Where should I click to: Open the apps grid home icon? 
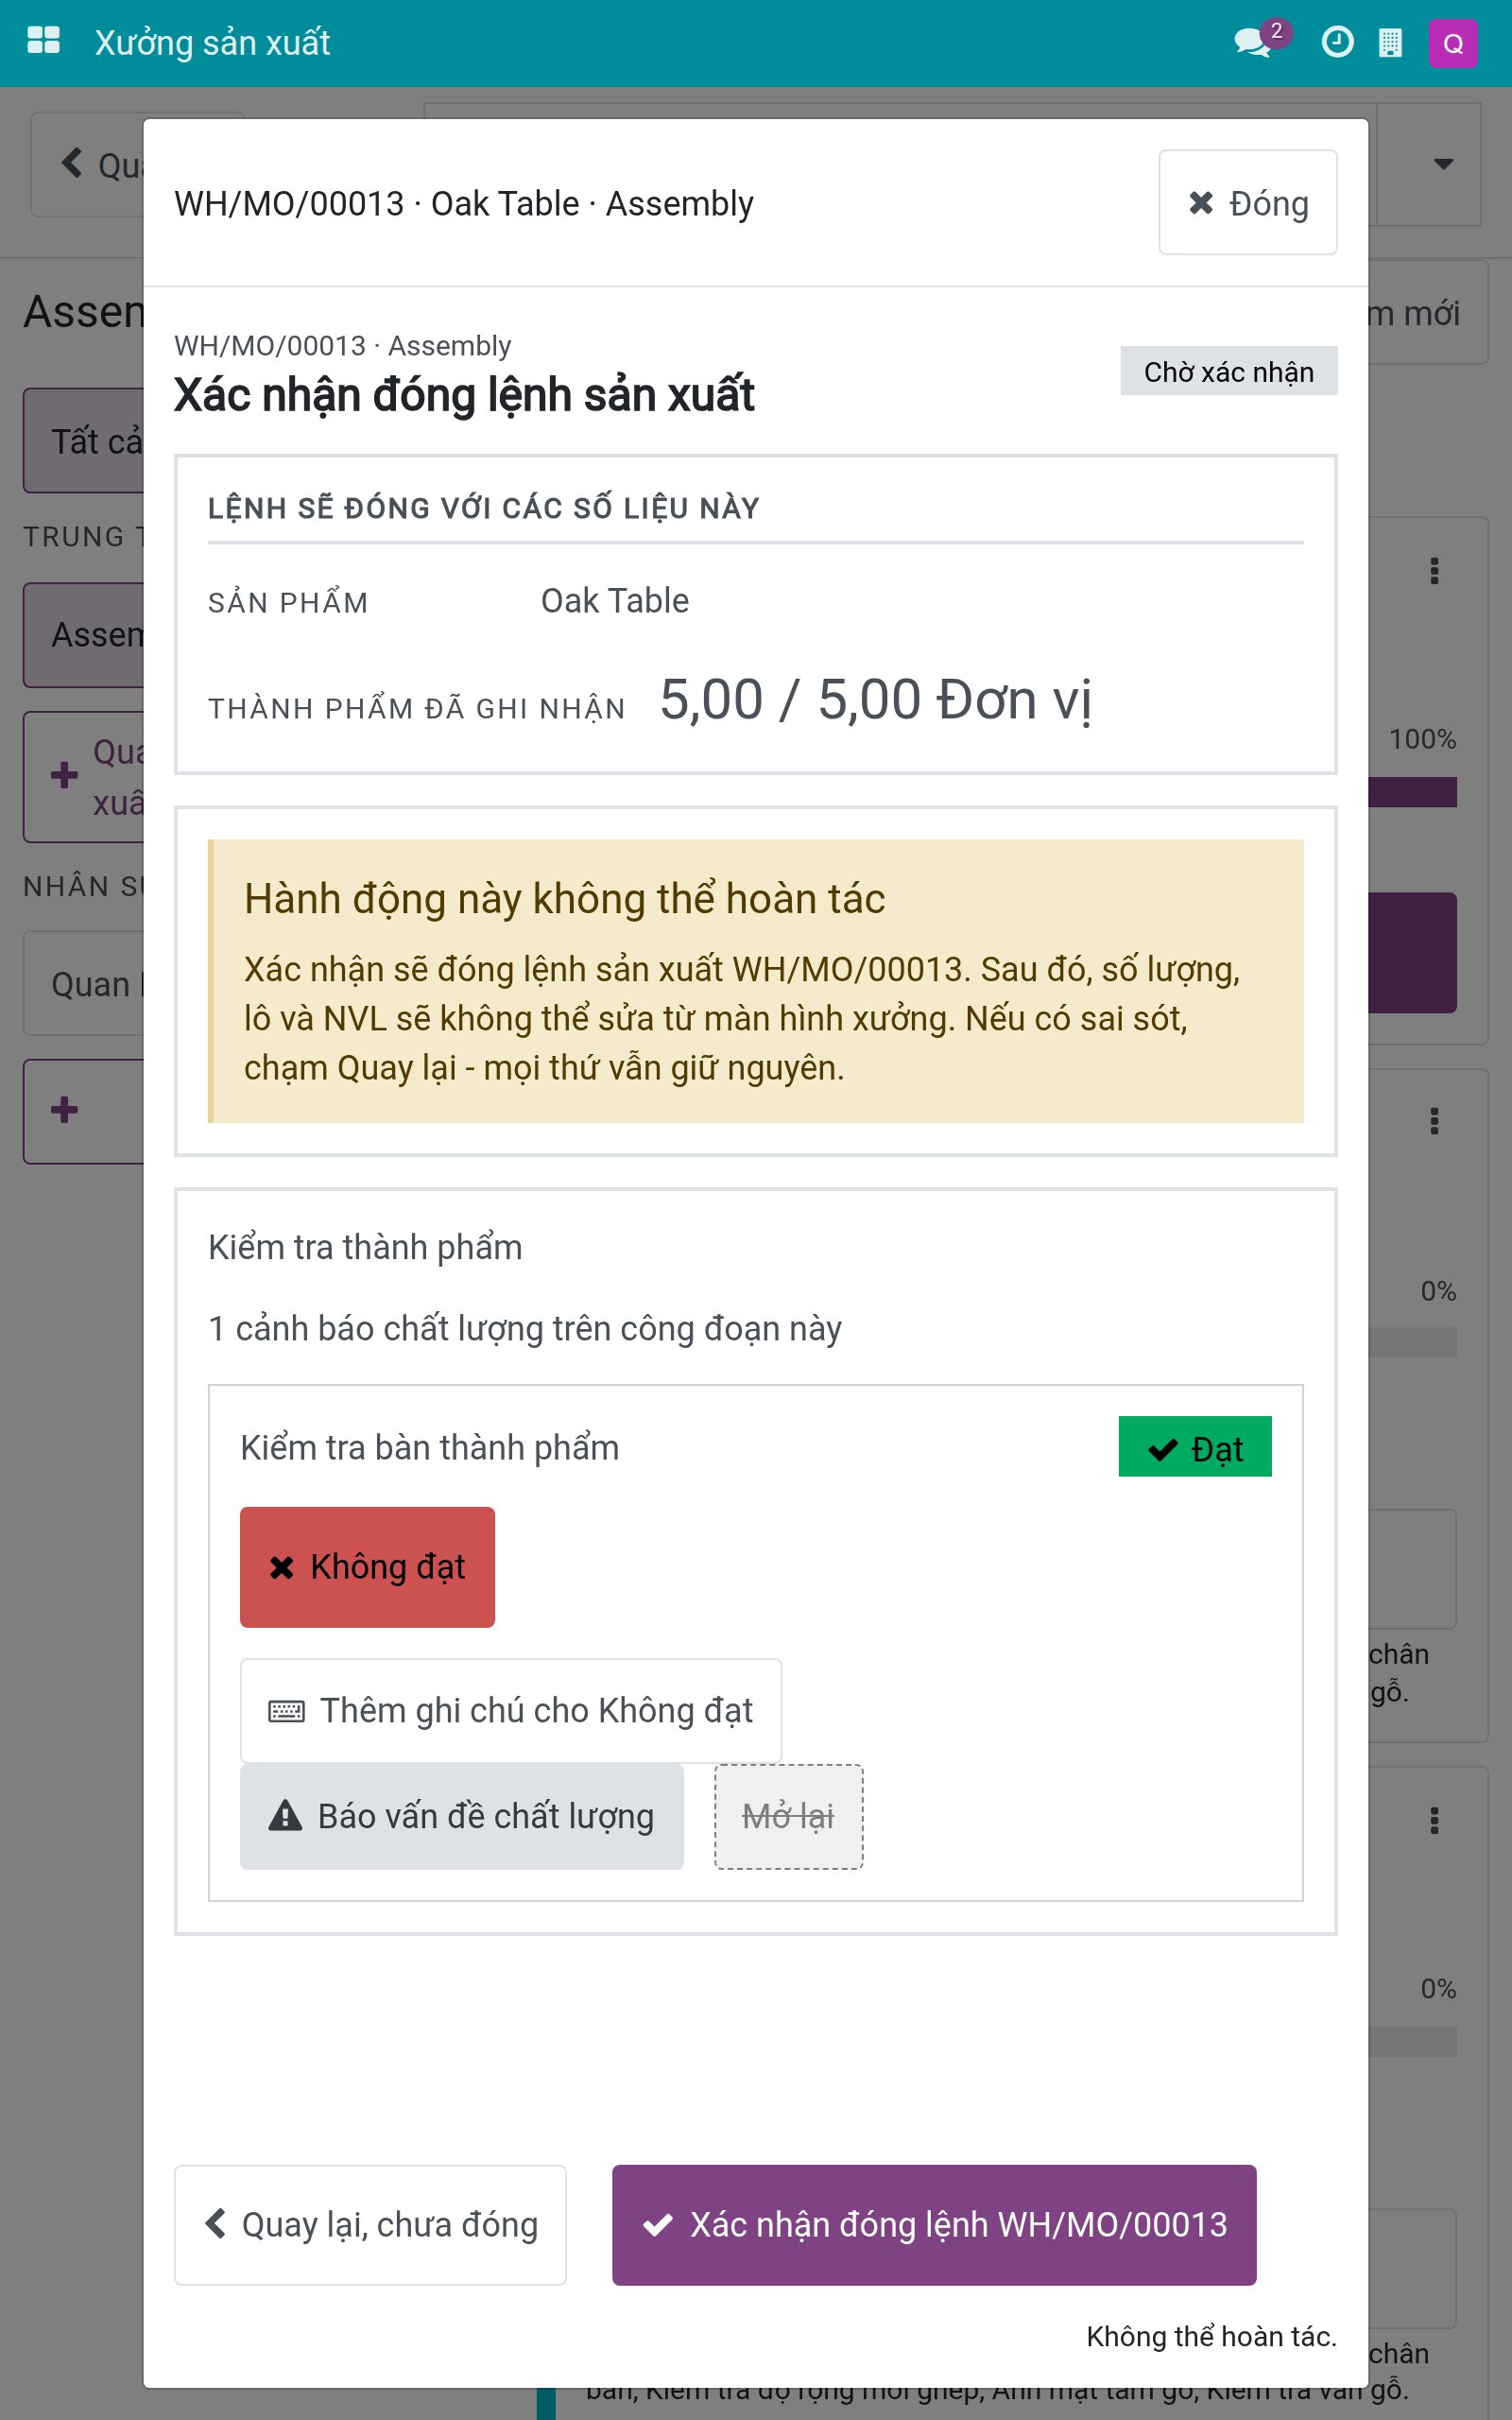pyautogui.click(x=43, y=41)
